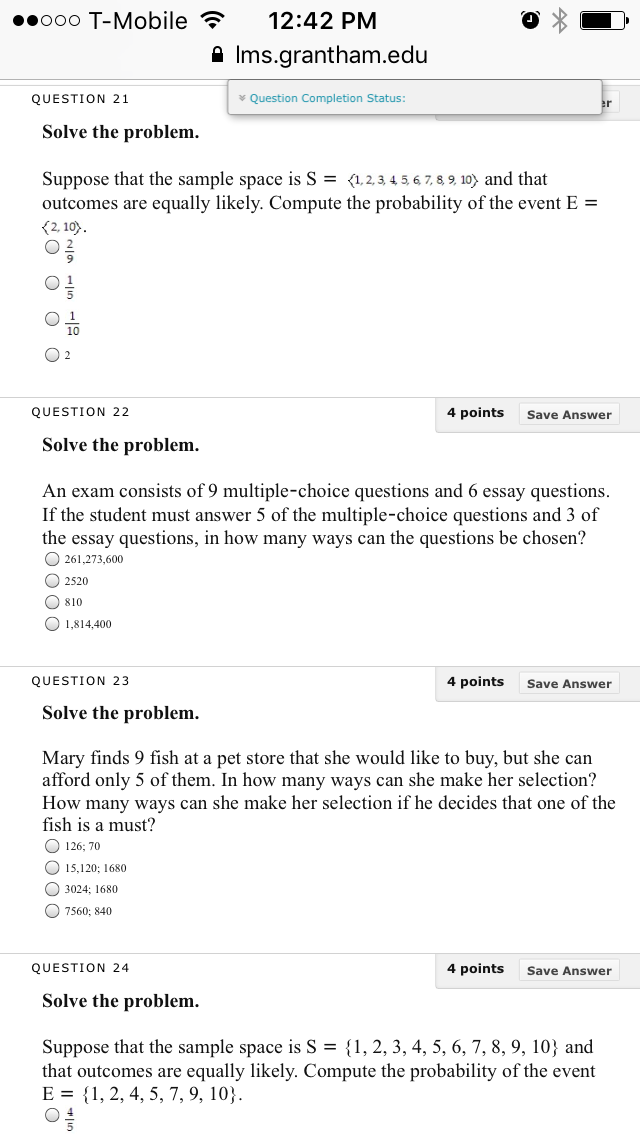The image size is (640, 1136).
Task: Select 7560; 840 in Question 23
Action: pyautogui.click(x=51, y=911)
